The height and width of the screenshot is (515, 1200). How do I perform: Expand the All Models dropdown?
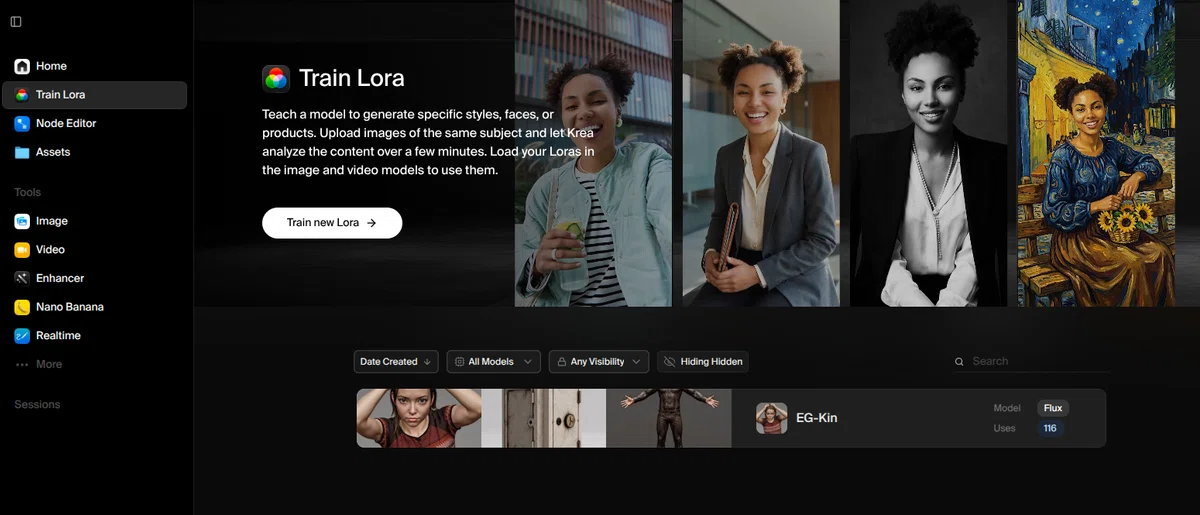[x=494, y=362]
